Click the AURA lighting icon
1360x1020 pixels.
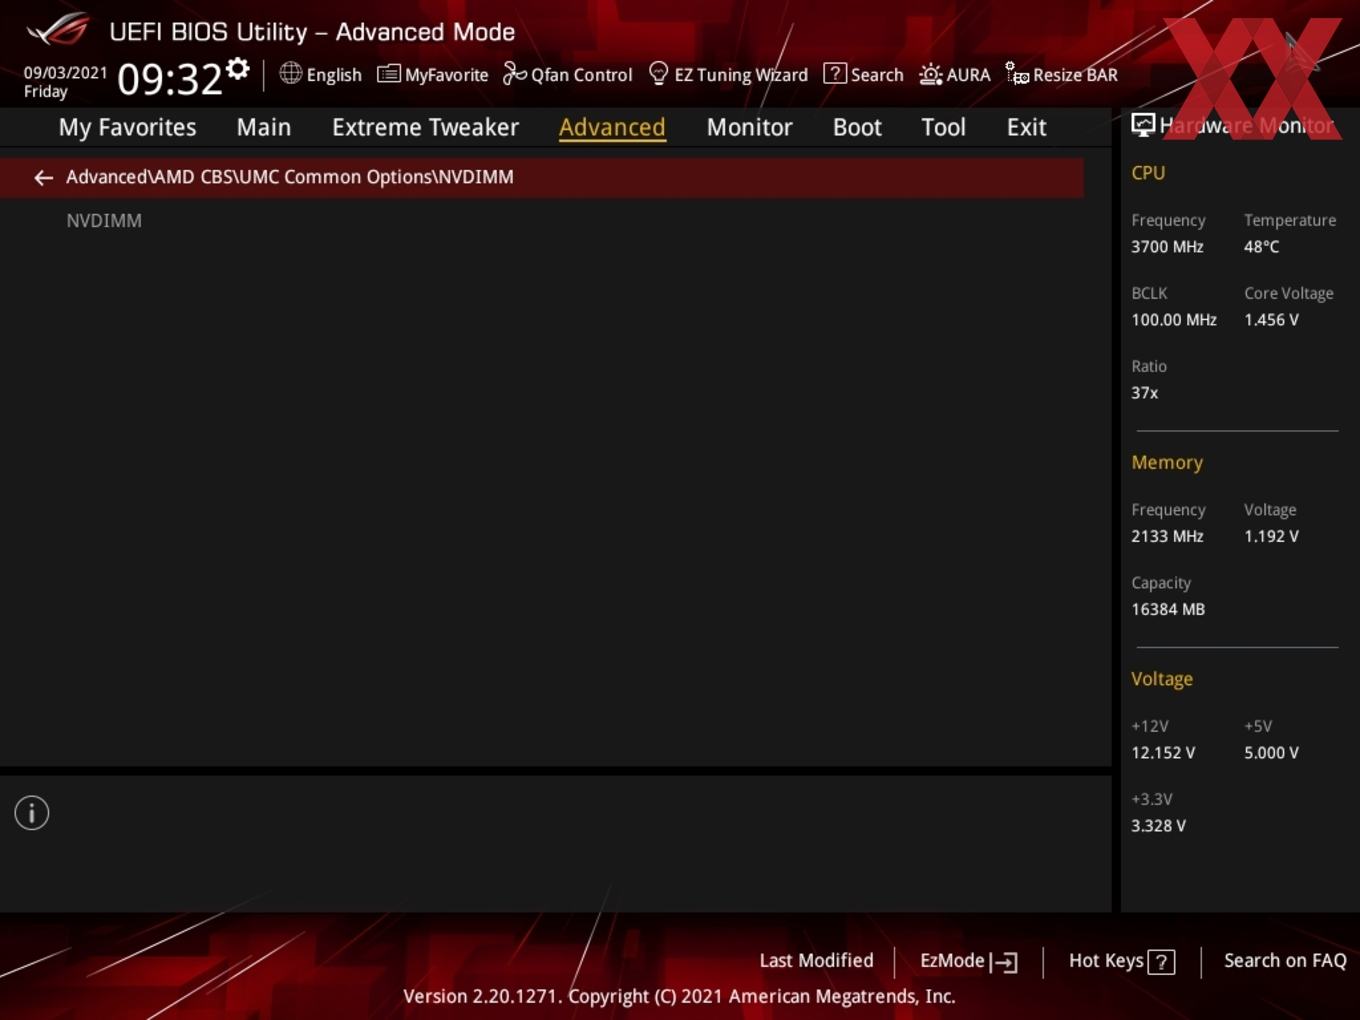(x=930, y=74)
